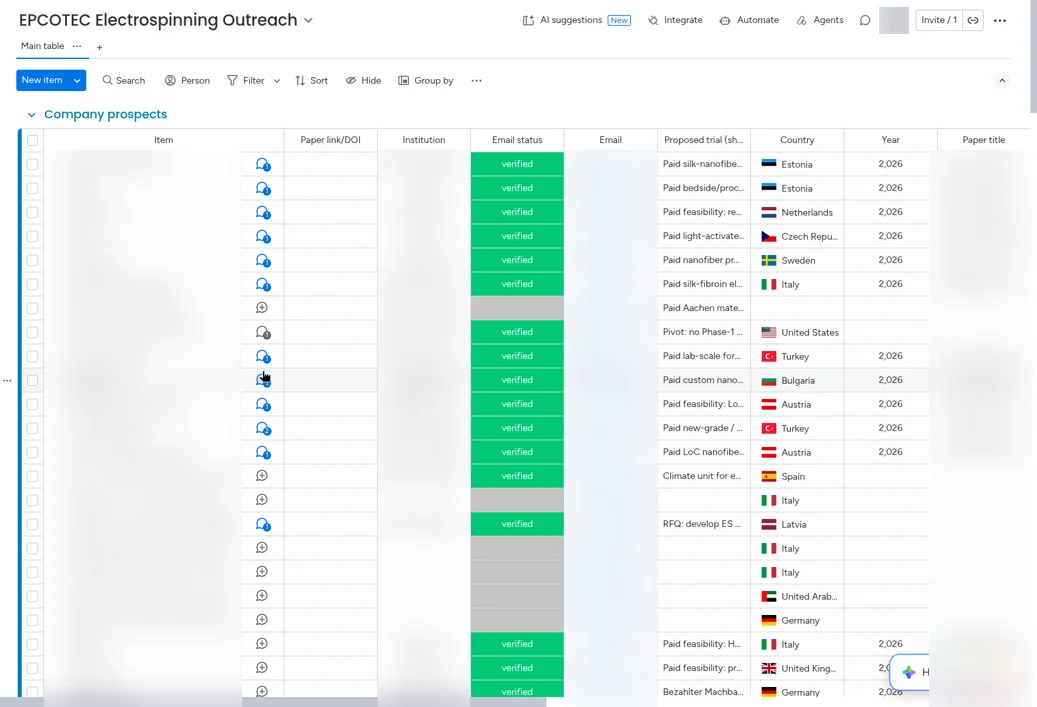Open Country dropdown for the Germany Bezahlter row
1037x707 pixels.
click(x=797, y=692)
